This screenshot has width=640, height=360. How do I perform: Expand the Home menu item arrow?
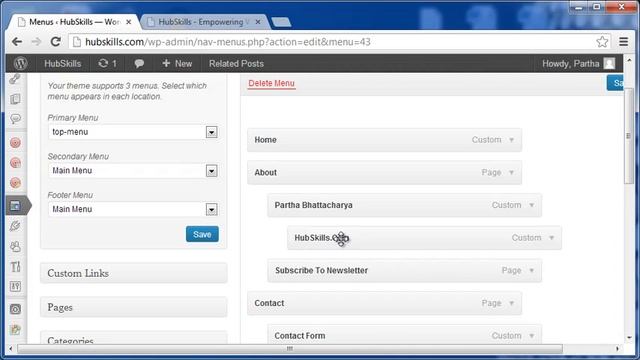tap(511, 140)
